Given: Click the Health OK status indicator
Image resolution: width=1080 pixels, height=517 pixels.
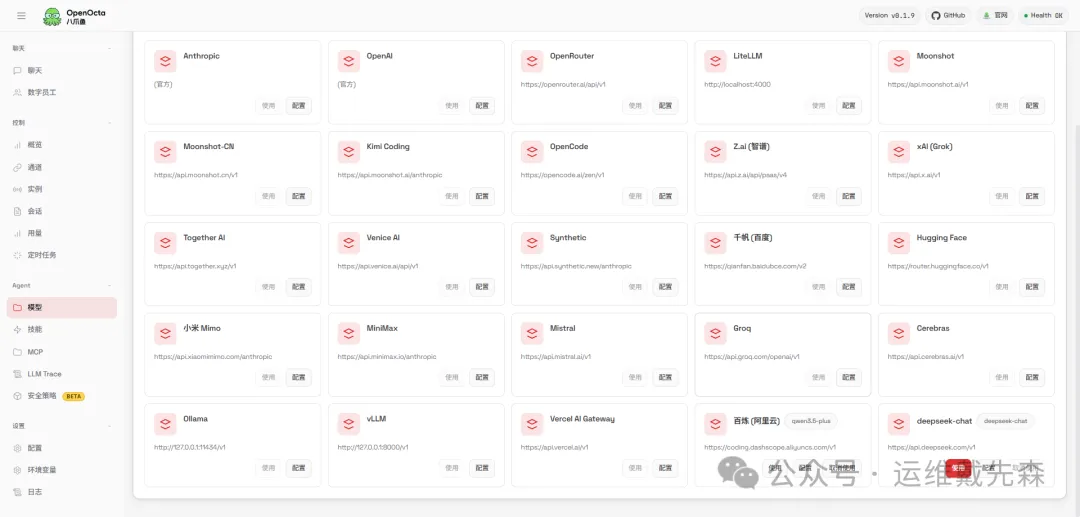Looking at the screenshot, I should point(1045,16).
